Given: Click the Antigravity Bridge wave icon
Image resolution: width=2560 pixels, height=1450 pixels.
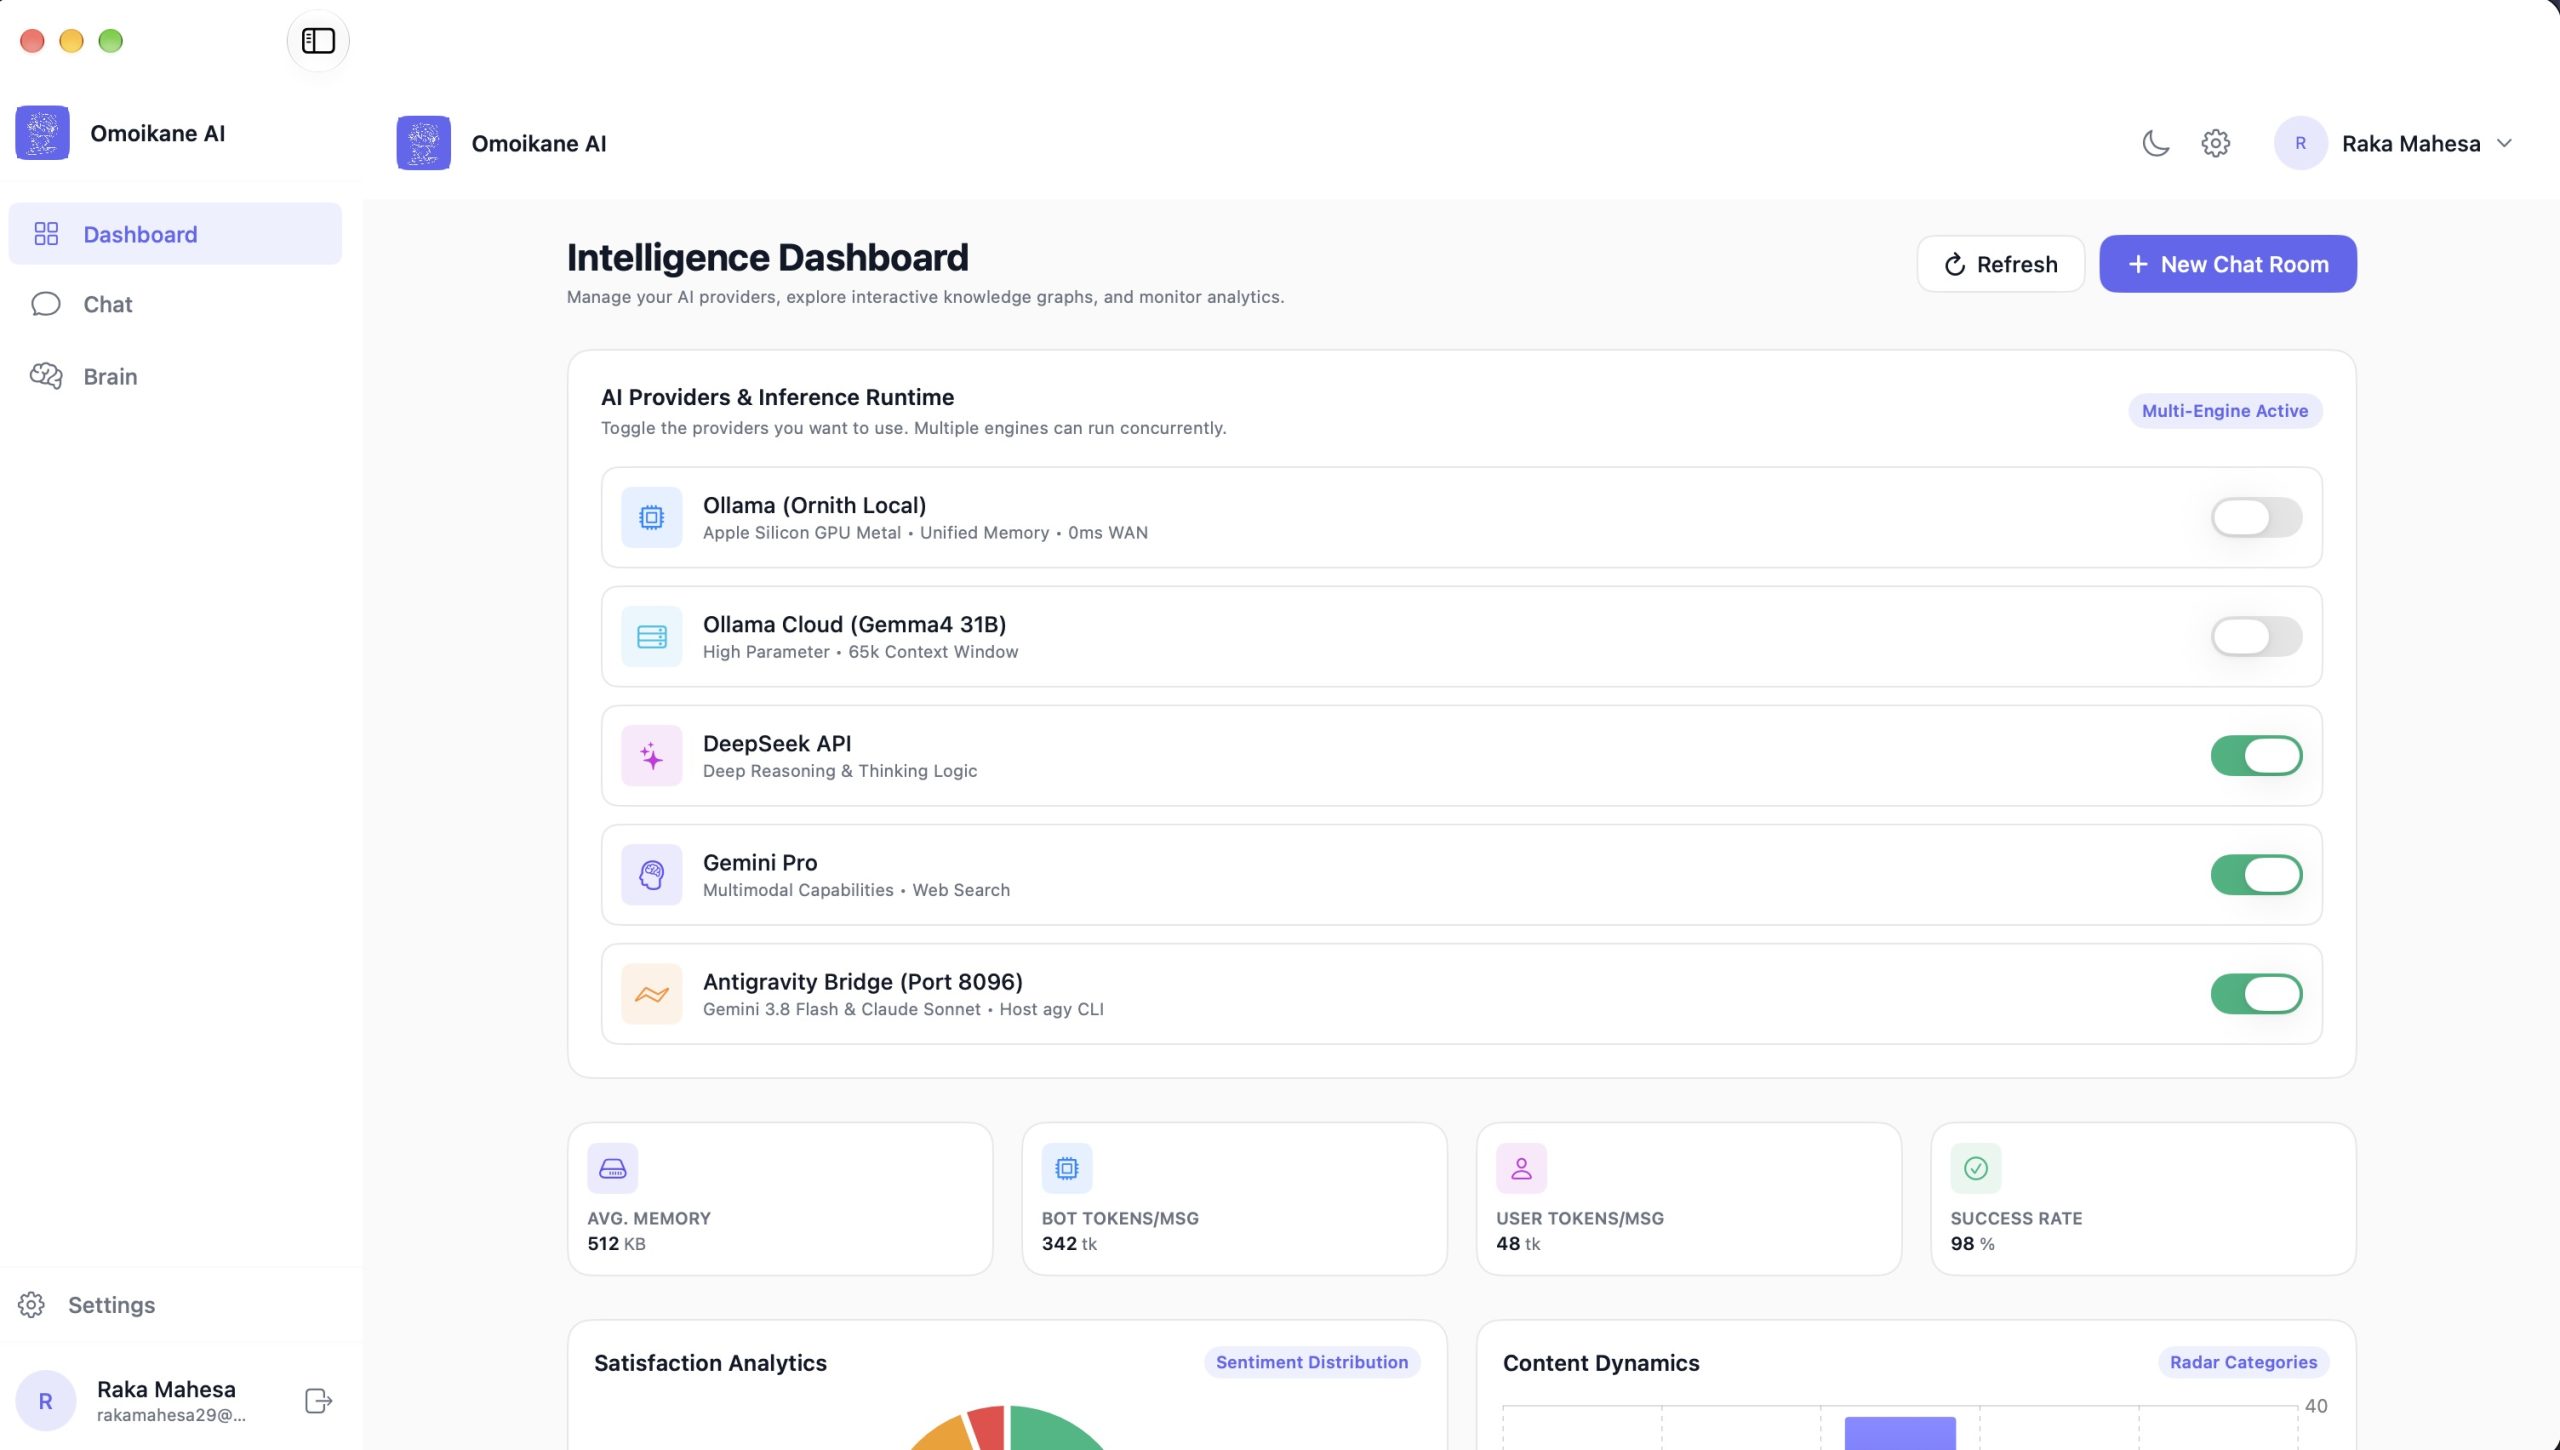Looking at the screenshot, I should click(652, 994).
